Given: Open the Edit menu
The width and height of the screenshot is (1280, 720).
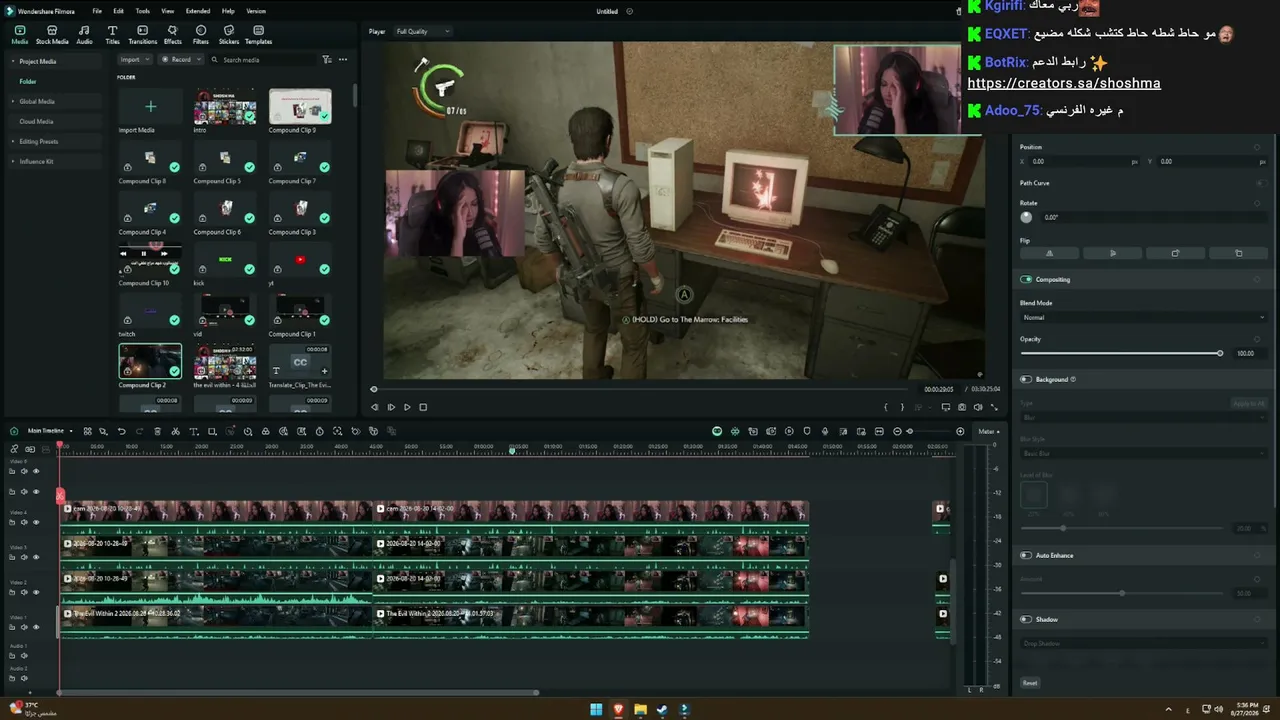Looking at the screenshot, I should tap(119, 11).
